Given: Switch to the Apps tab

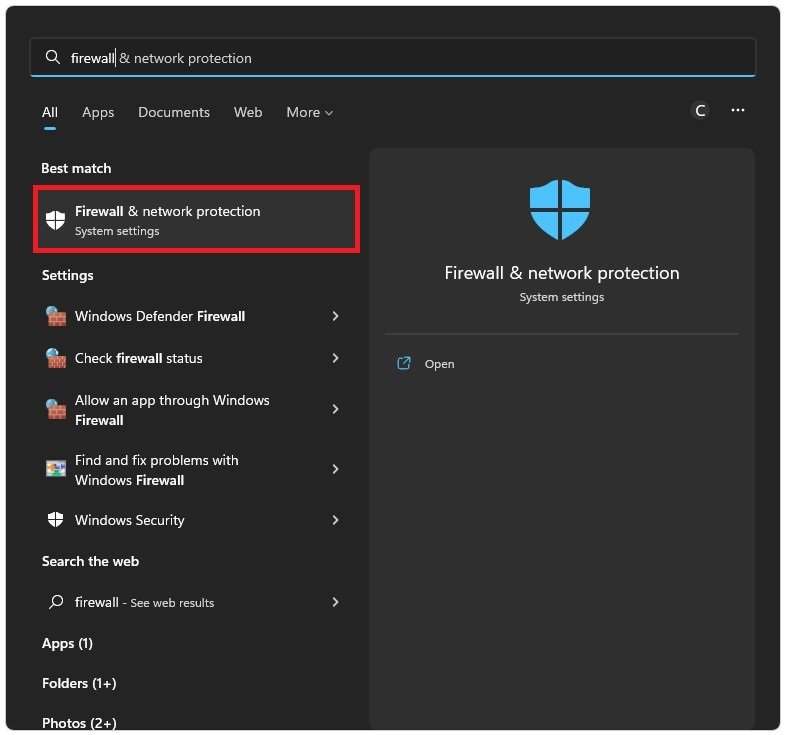Looking at the screenshot, I should (x=98, y=113).
